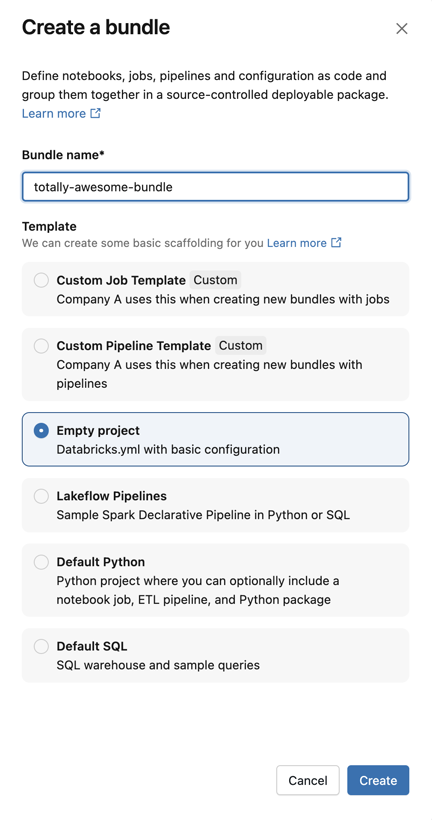Screen dimensions: 432x820
Task: Click Custom tag on Custom Job Template
Action: point(215,280)
